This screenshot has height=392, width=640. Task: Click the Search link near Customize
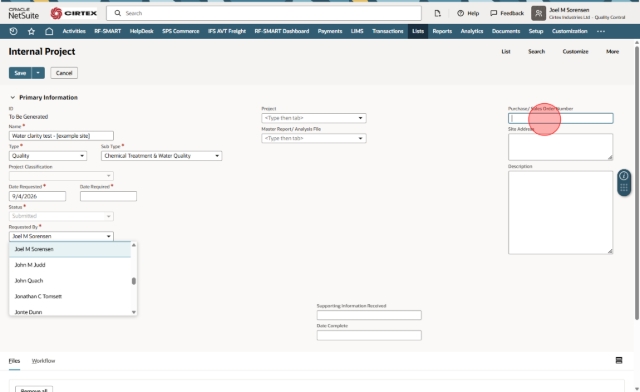(x=536, y=51)
